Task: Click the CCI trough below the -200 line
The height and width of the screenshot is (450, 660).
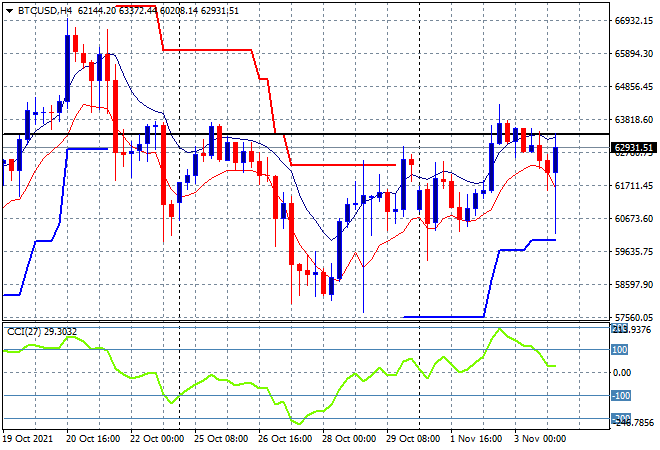Action: pos(299,423)
